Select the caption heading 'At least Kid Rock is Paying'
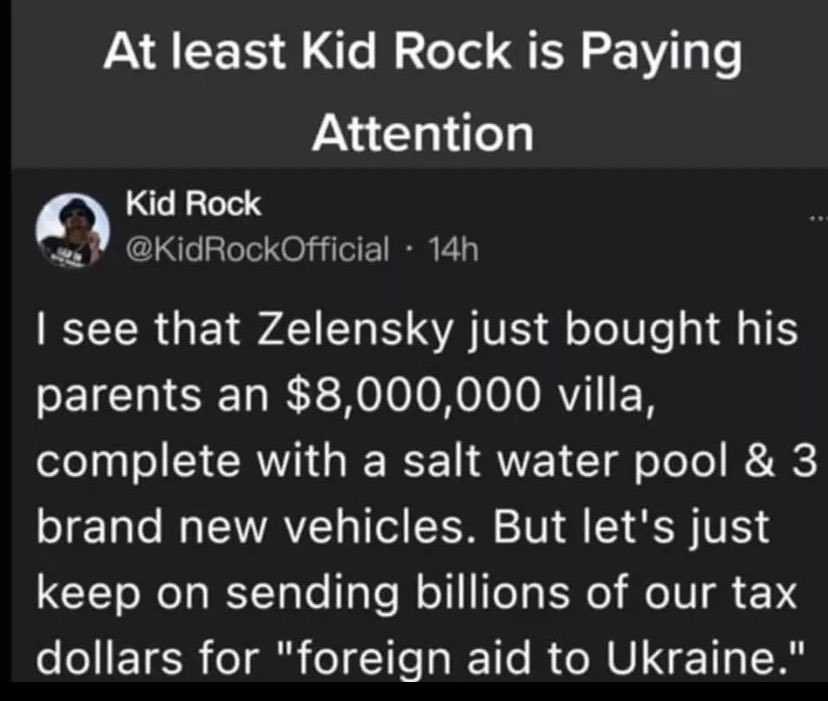This screenshot has height=701, width=828. 422,51
